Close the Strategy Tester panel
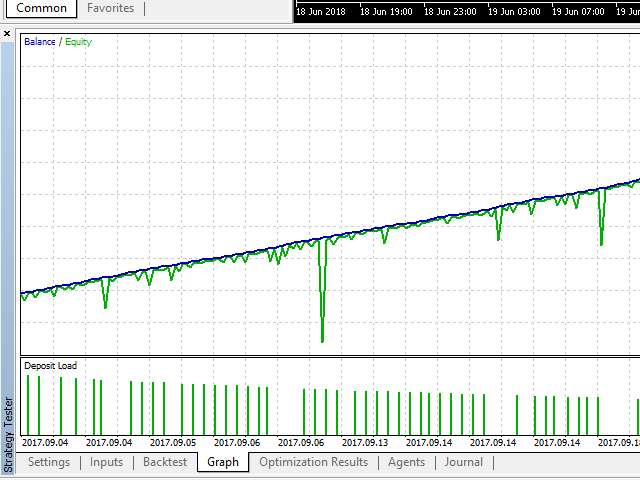Viewport: 640px width, 480px height. click(x=8, y=33)
